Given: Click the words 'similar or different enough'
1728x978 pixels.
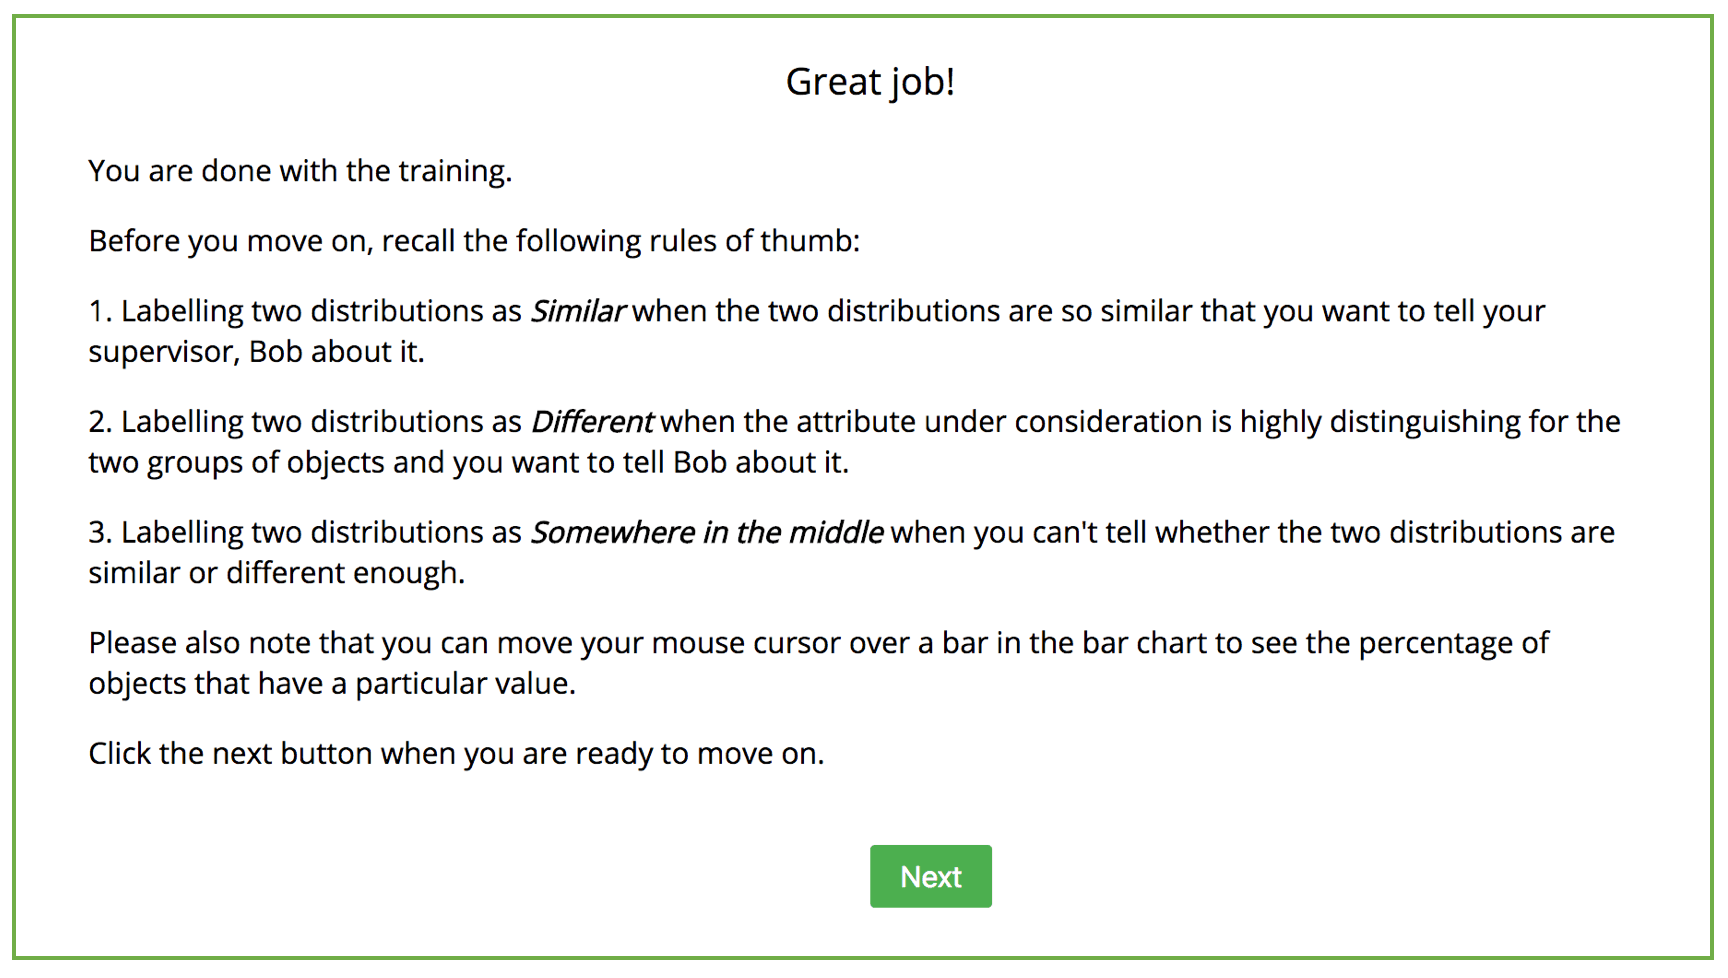Looking at the screenshot, I should (x=276, y=573).
